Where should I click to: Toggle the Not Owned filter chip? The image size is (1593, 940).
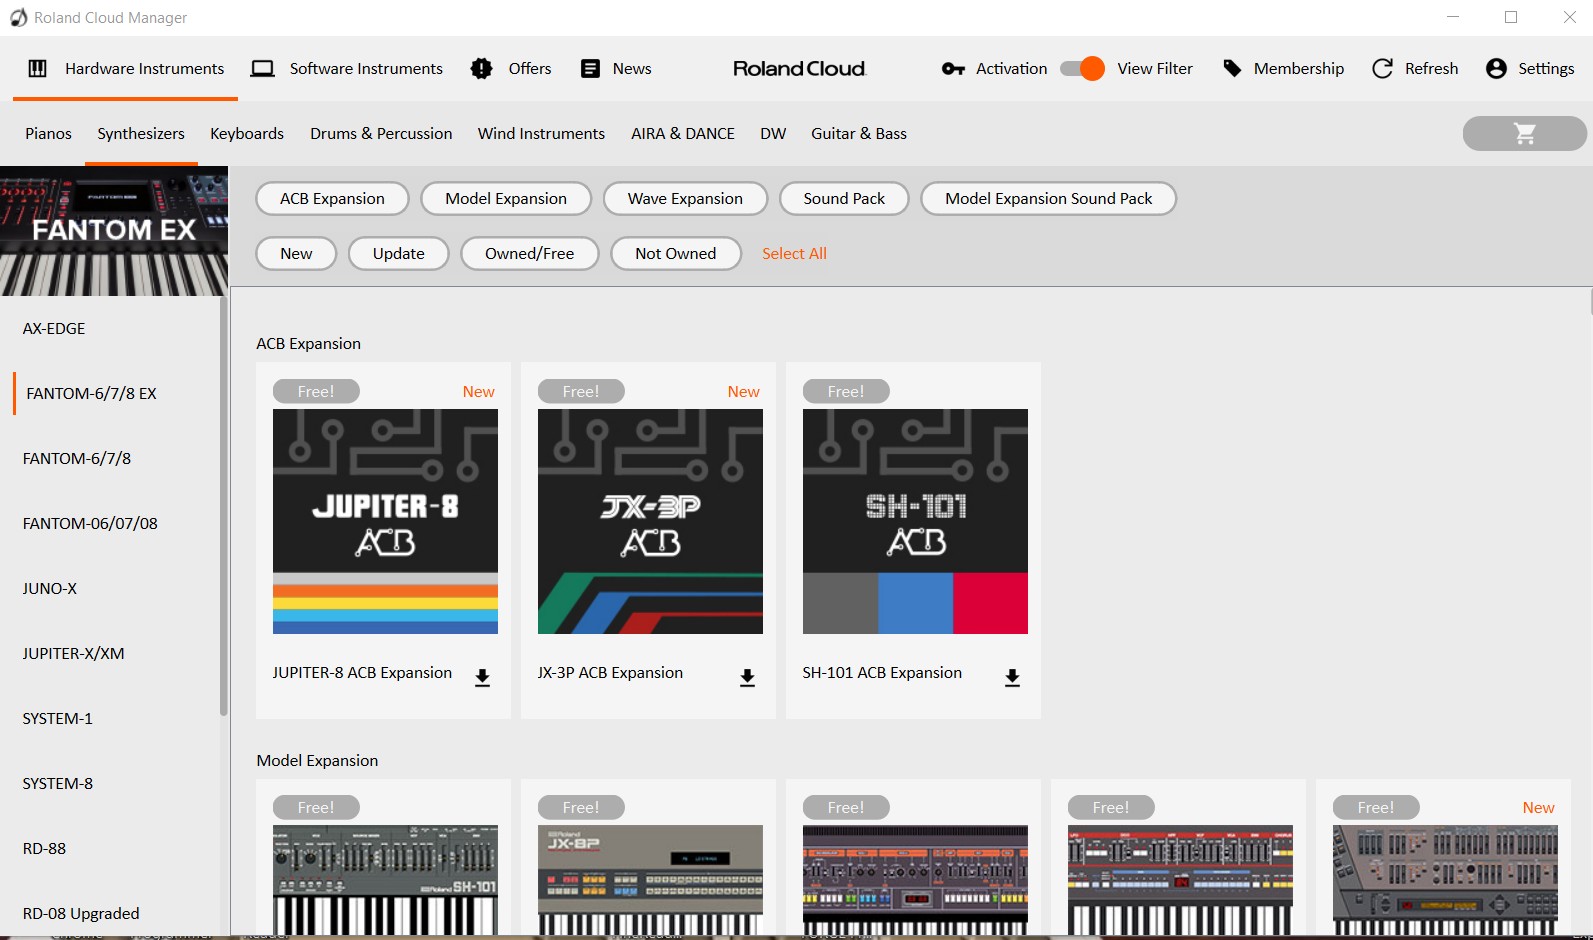(676, 253)
